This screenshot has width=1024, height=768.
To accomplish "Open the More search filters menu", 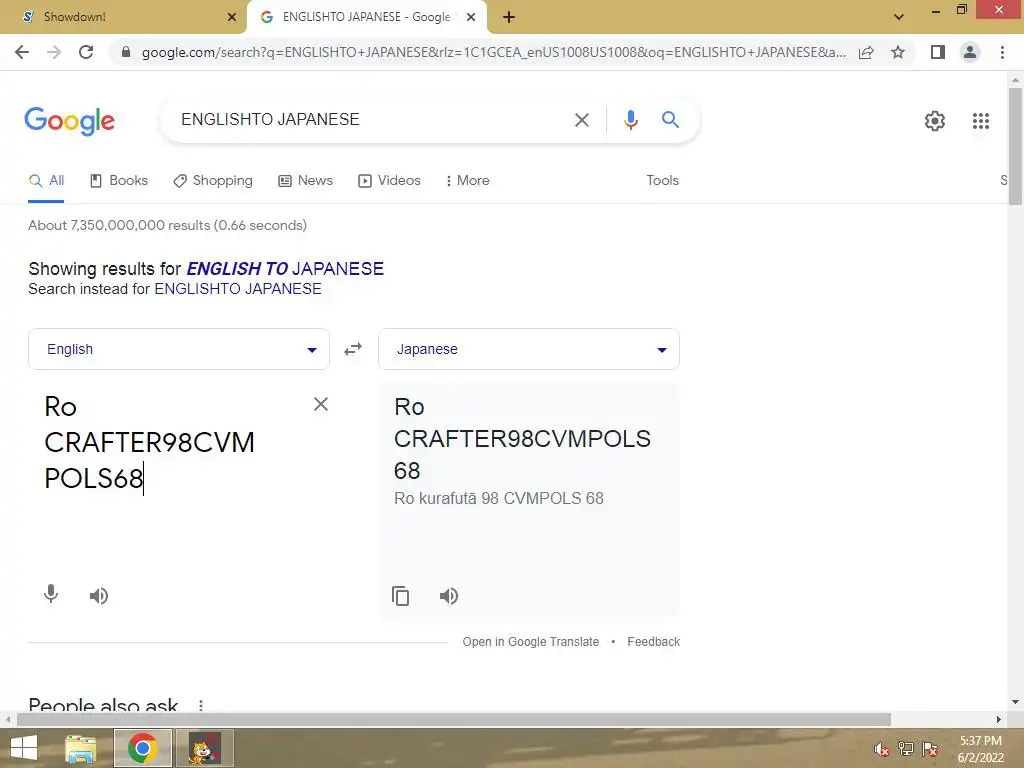I will click(468, 180).
